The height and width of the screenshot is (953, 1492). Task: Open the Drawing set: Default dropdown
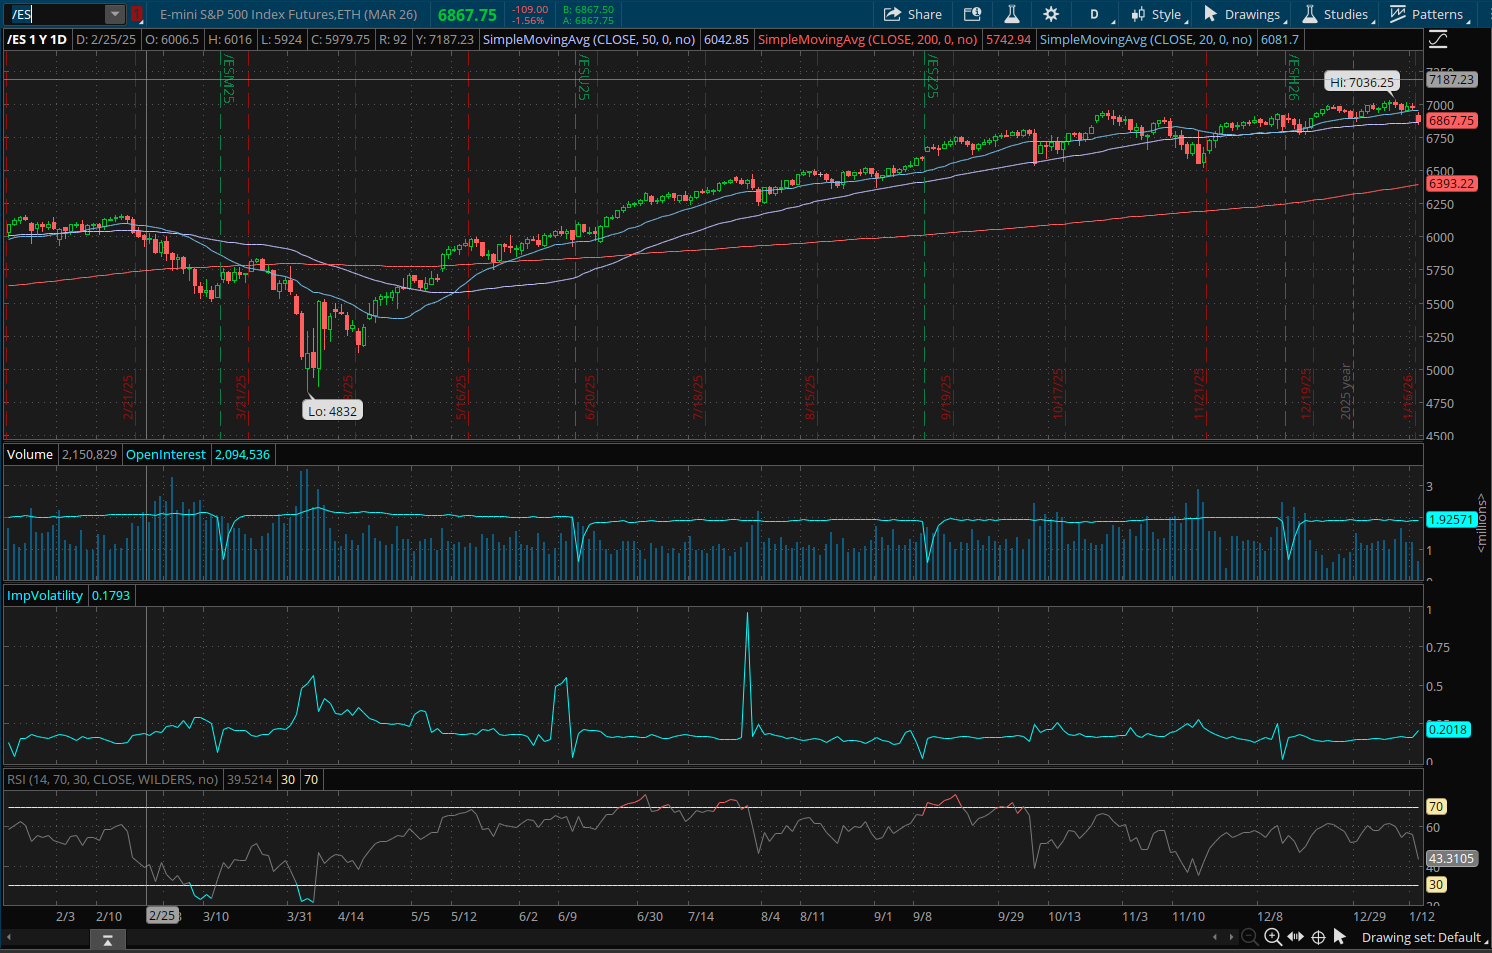coord(1424,937)
